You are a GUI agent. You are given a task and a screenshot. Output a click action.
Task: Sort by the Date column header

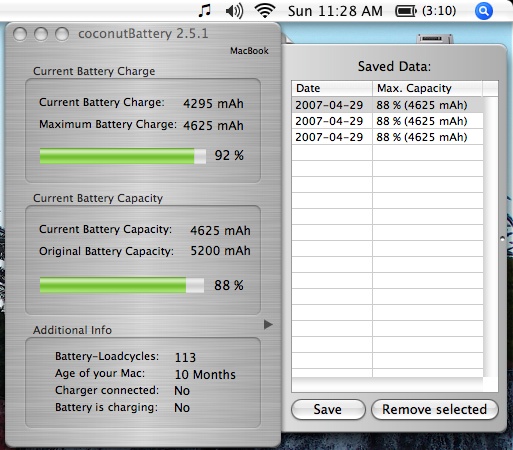[332, 88]
